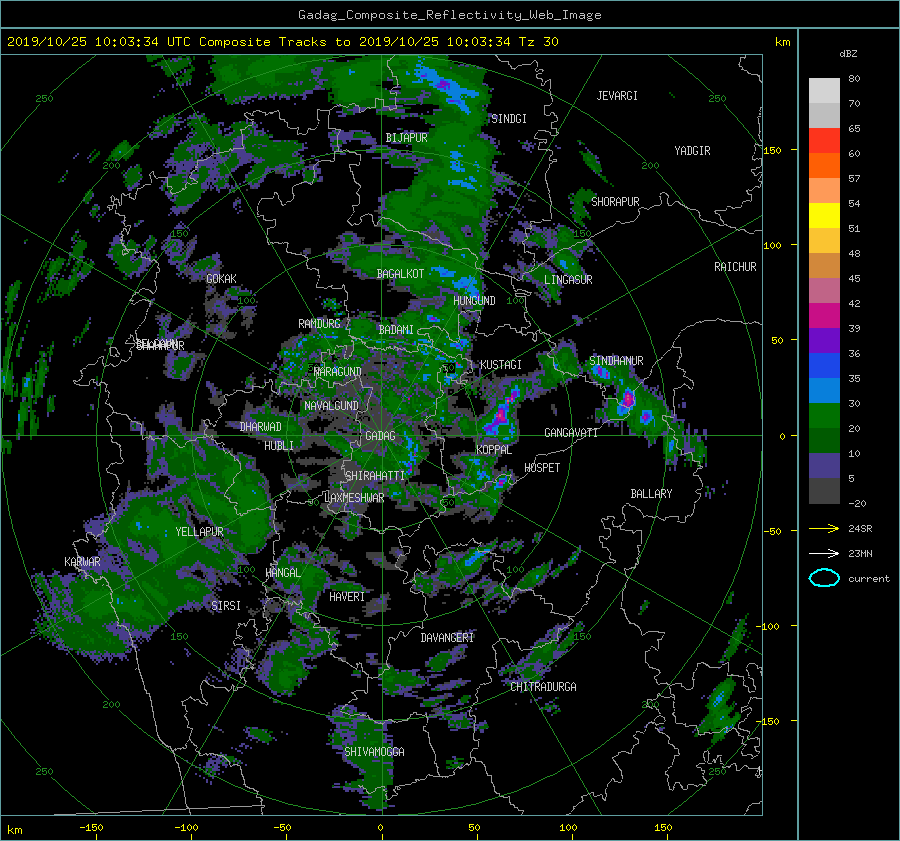Click the SHIRAHATTI city label
This screenshot has width=900, height=841.
(x=375, y=476)
